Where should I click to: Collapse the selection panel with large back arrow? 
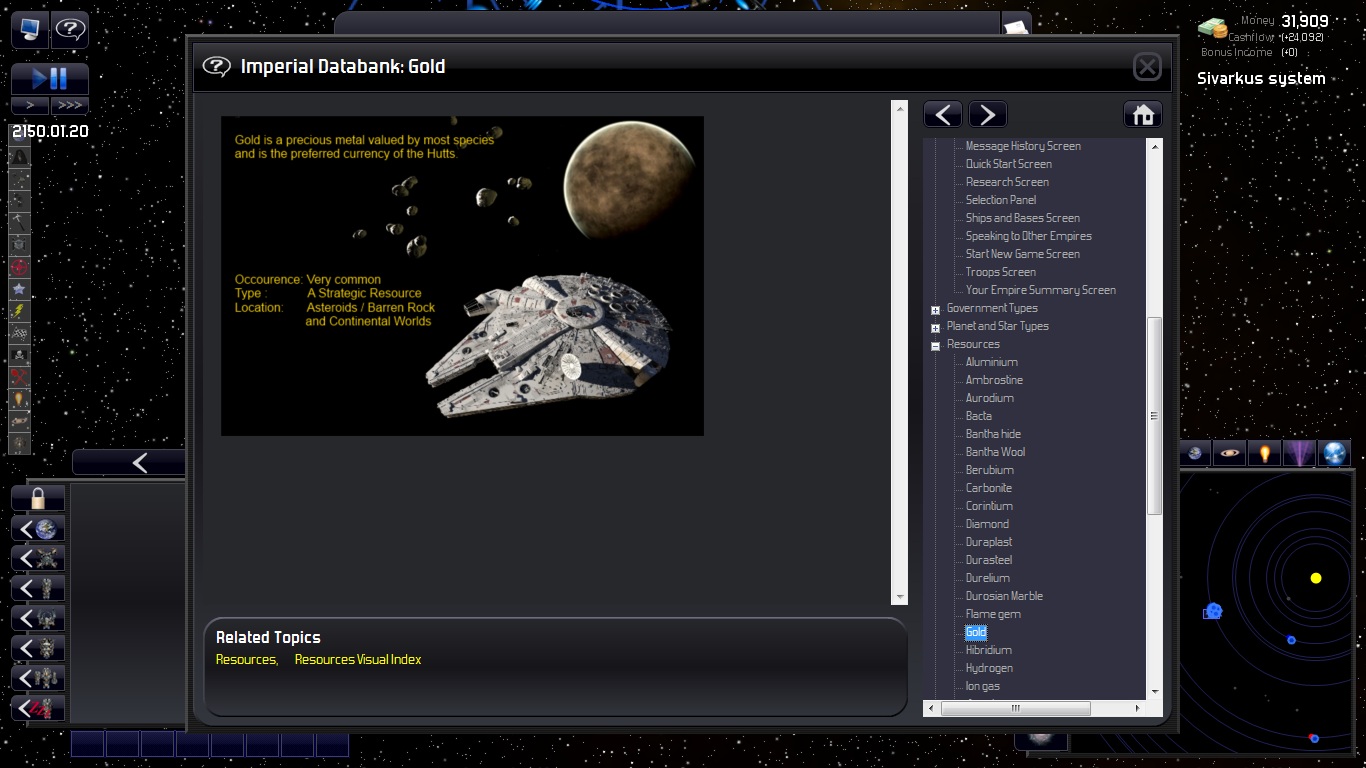129,462
